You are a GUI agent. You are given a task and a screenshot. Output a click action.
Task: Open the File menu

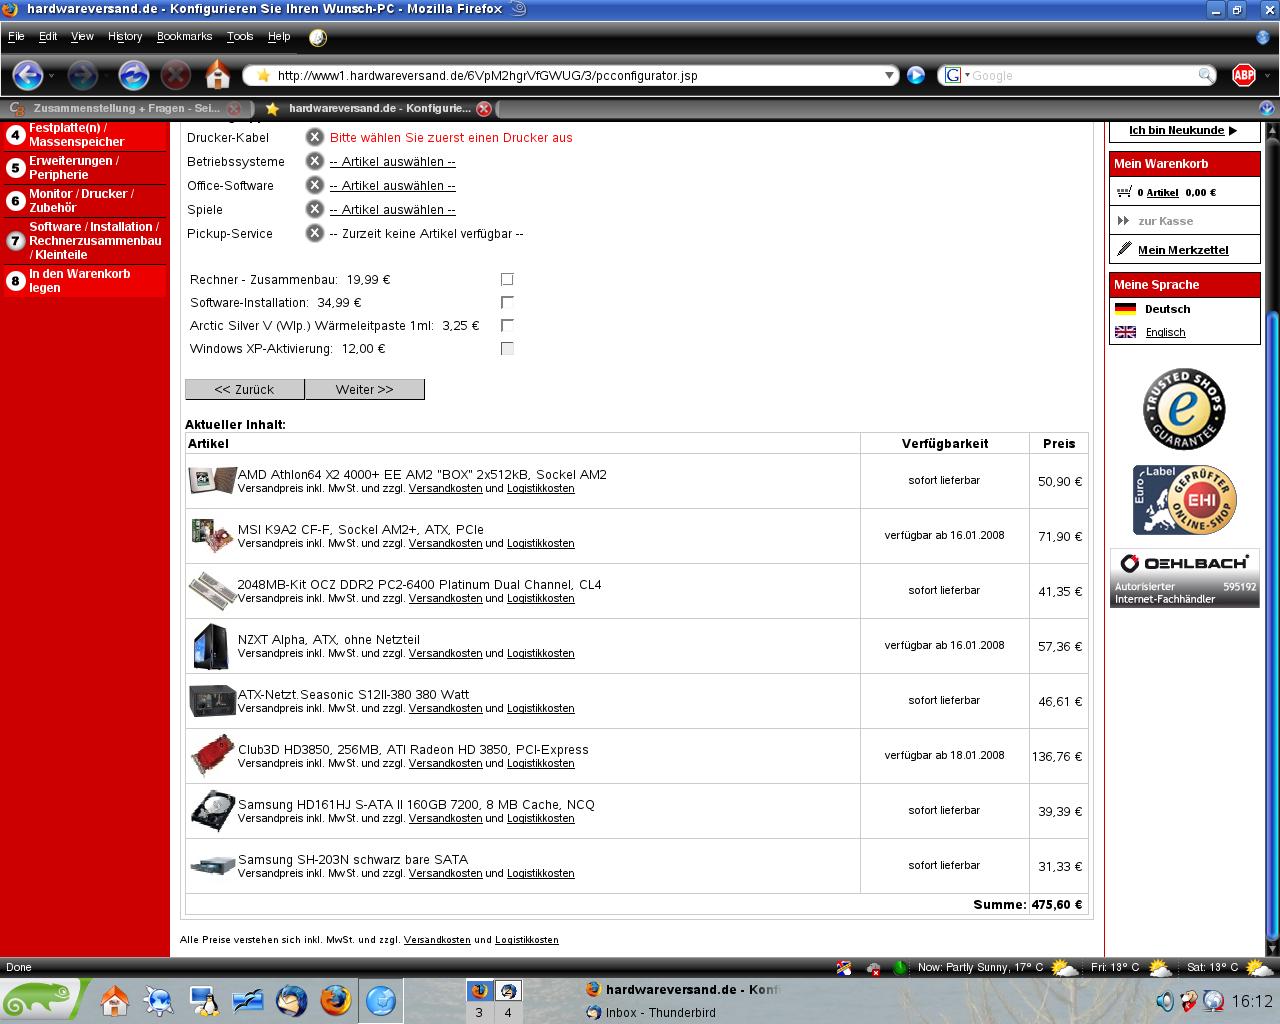tap(16, 36)
